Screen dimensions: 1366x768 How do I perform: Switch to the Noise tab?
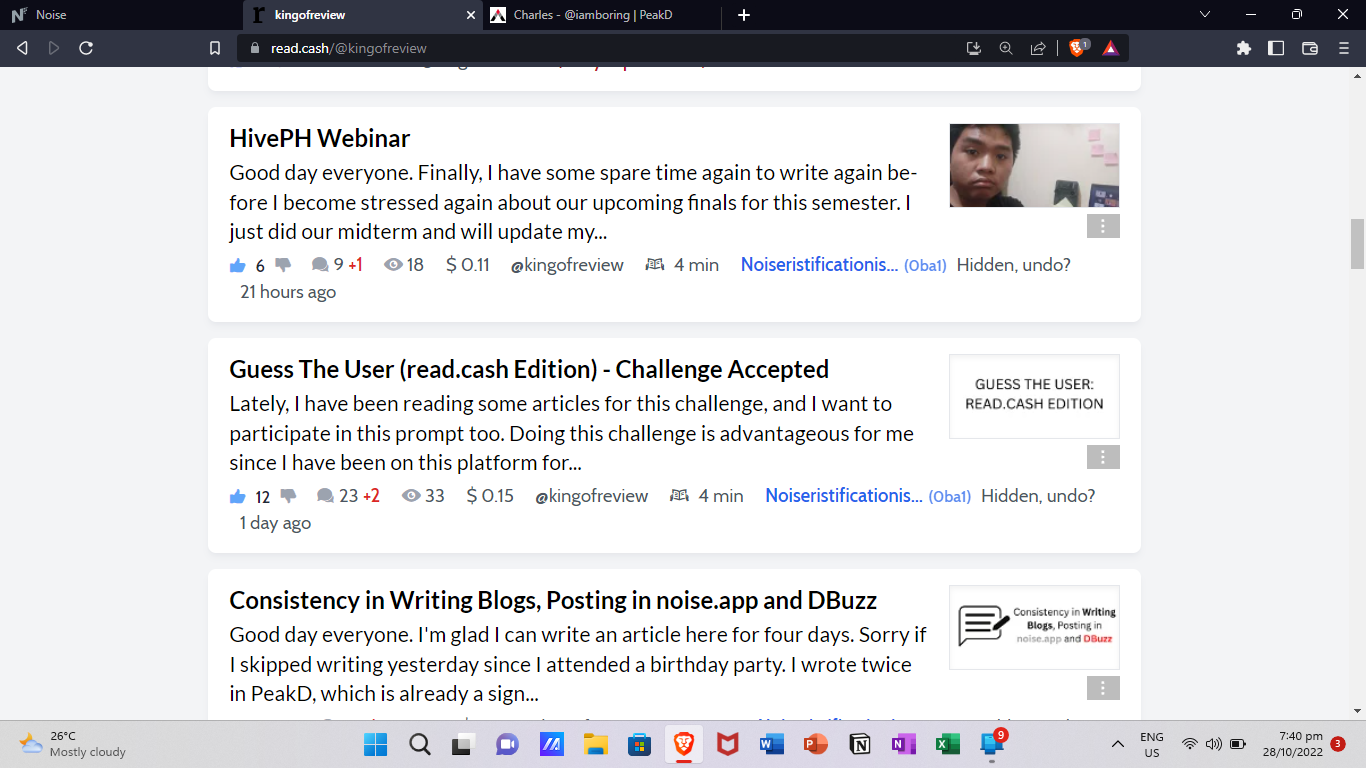(120, 15)
